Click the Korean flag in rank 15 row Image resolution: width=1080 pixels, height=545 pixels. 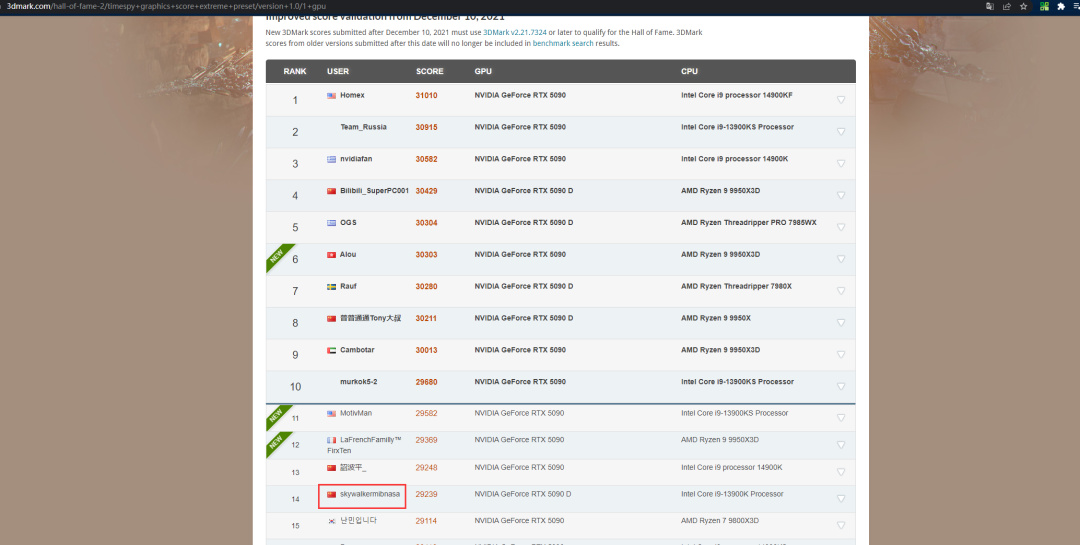pyautogui.click(x=331, y=521)
